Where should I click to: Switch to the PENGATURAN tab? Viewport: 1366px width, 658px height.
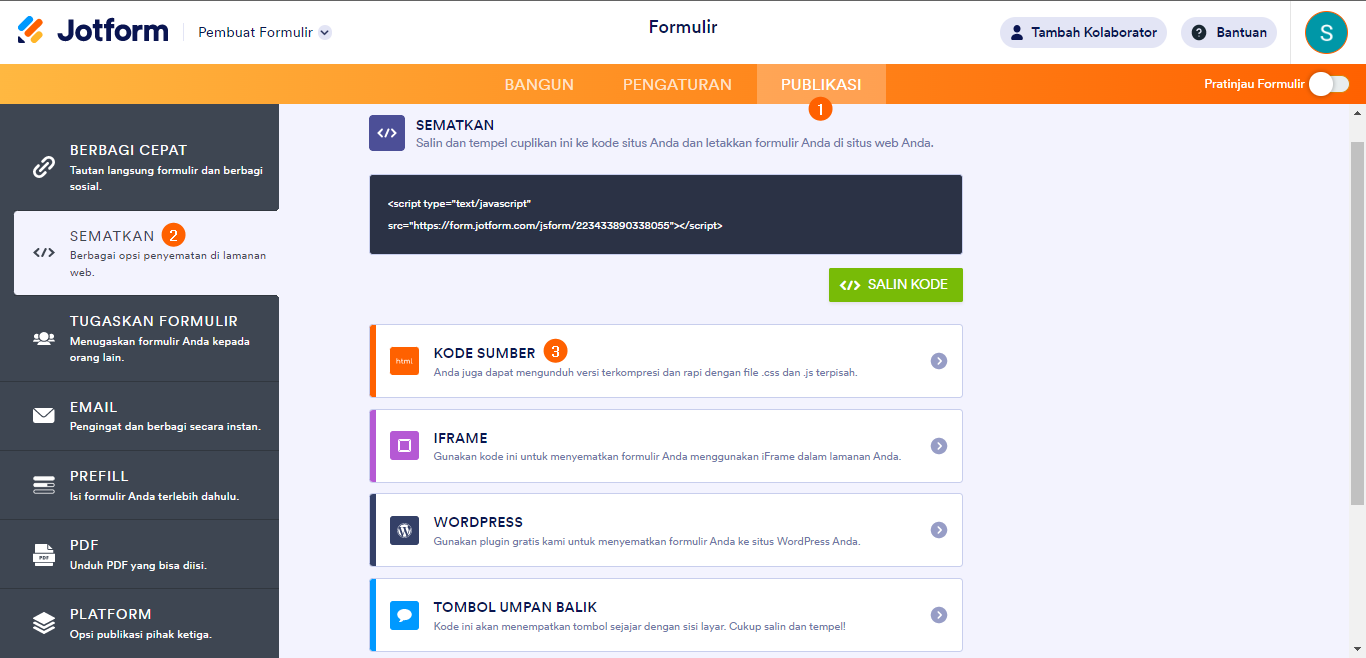pyautogui.click(x=677, y=84)
